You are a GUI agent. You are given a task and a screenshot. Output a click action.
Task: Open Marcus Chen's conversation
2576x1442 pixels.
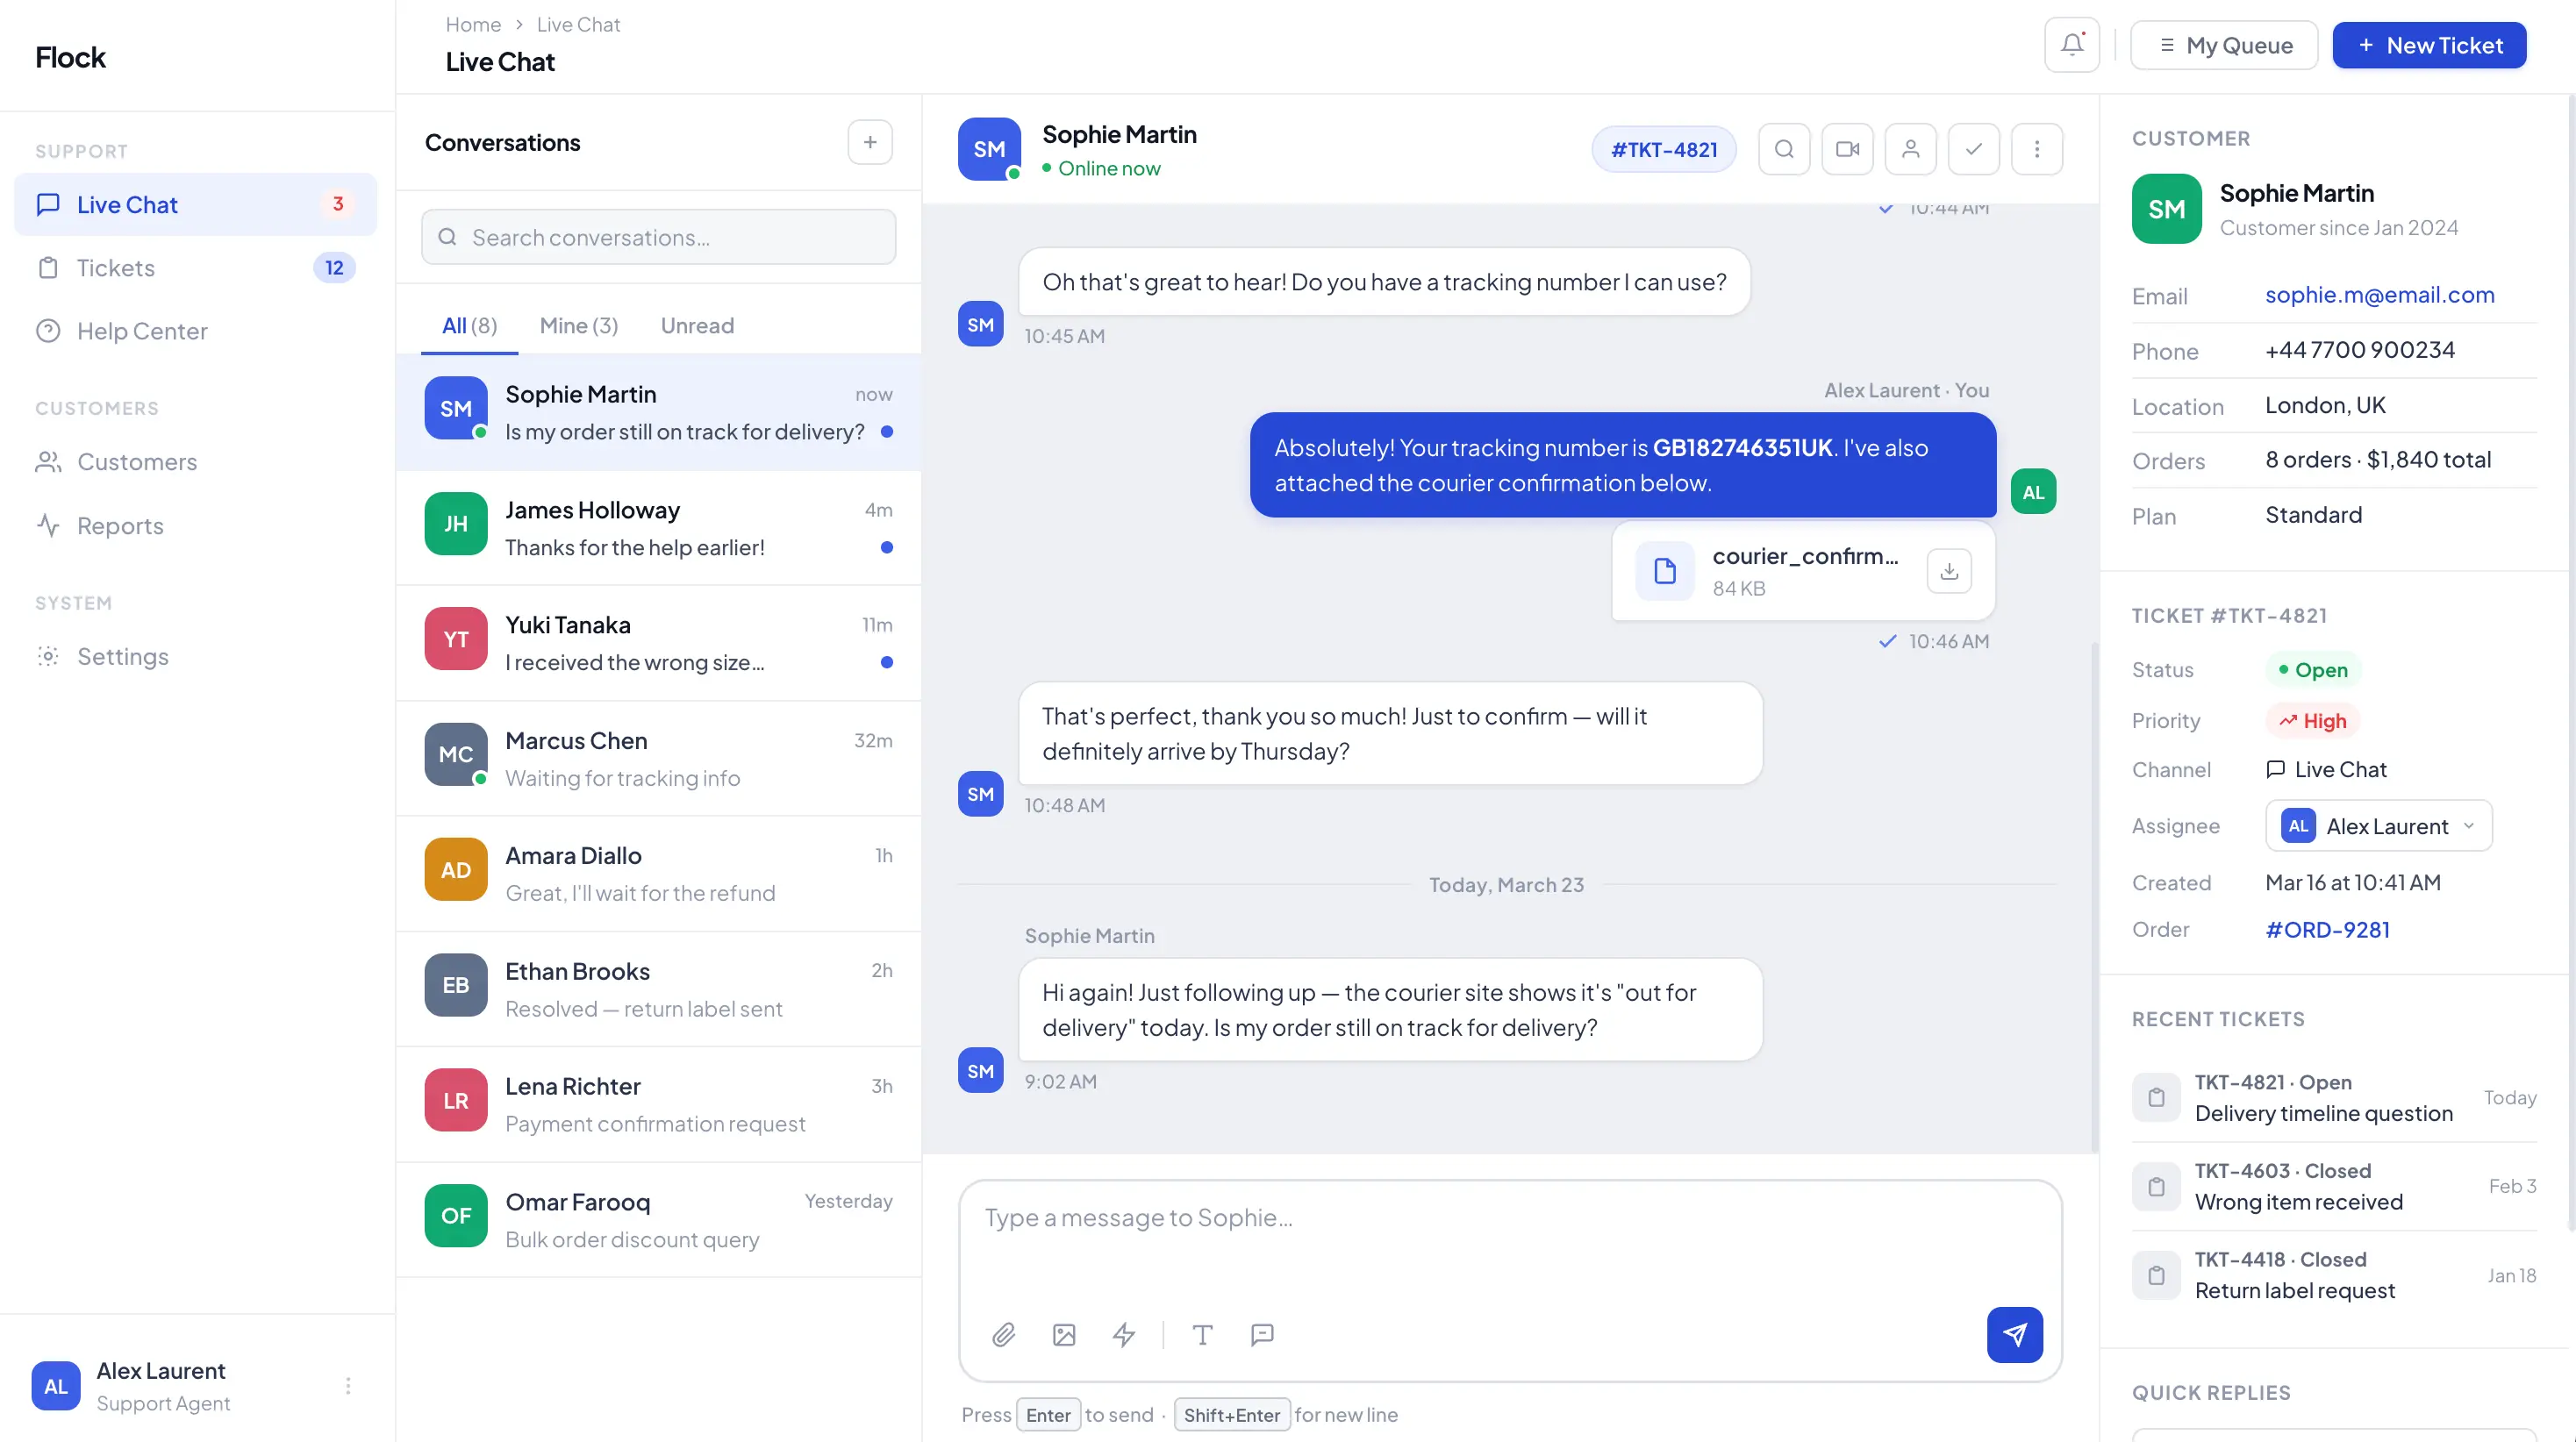coord(658,759)
